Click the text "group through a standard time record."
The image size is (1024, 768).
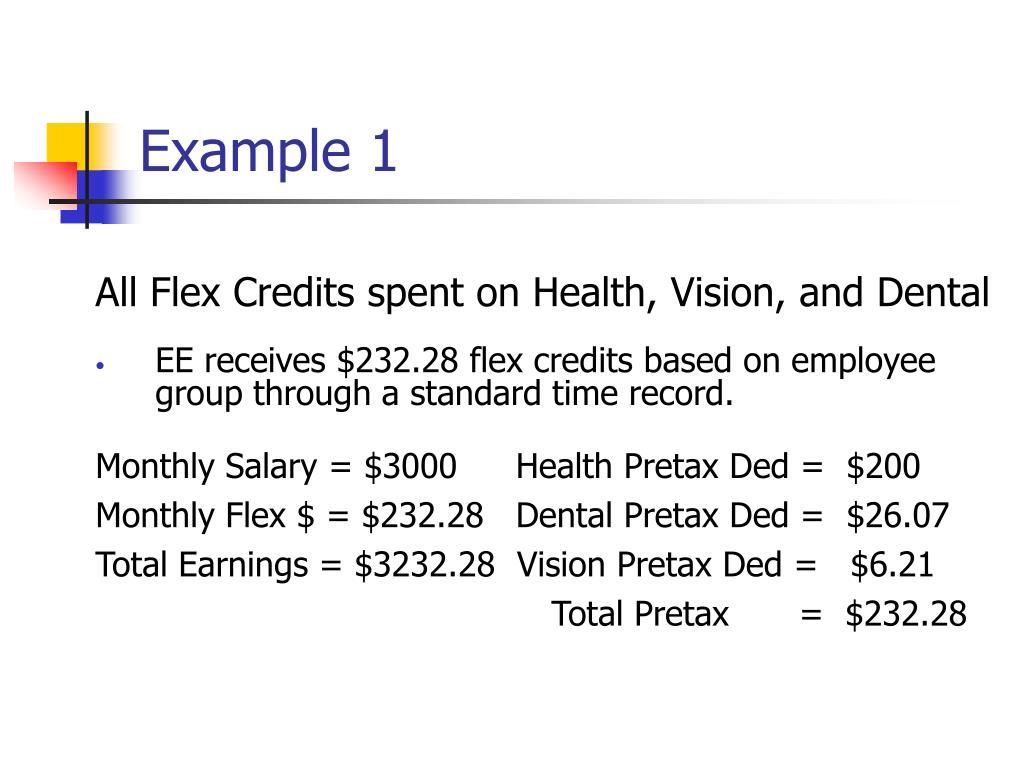point(444,394)
